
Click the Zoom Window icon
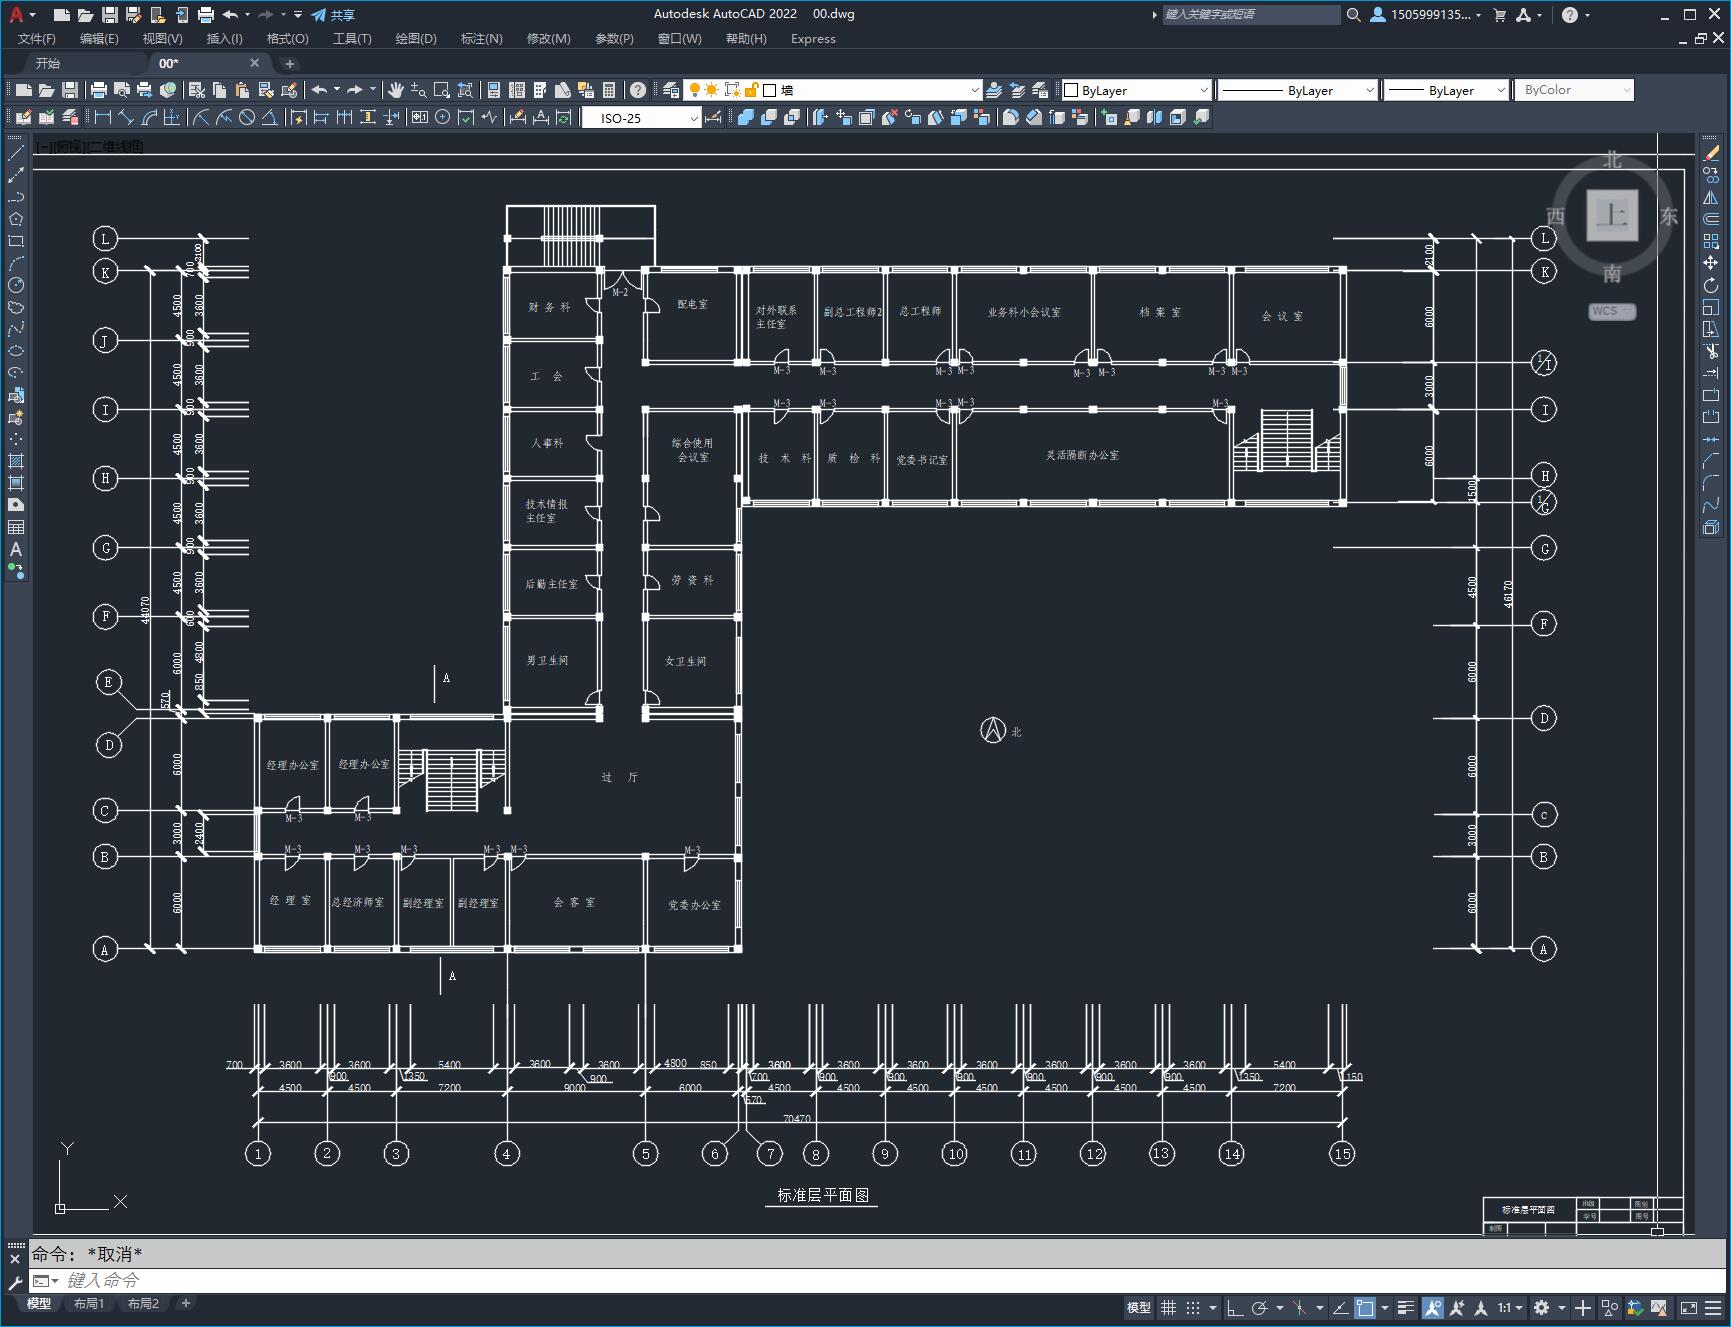441,90
